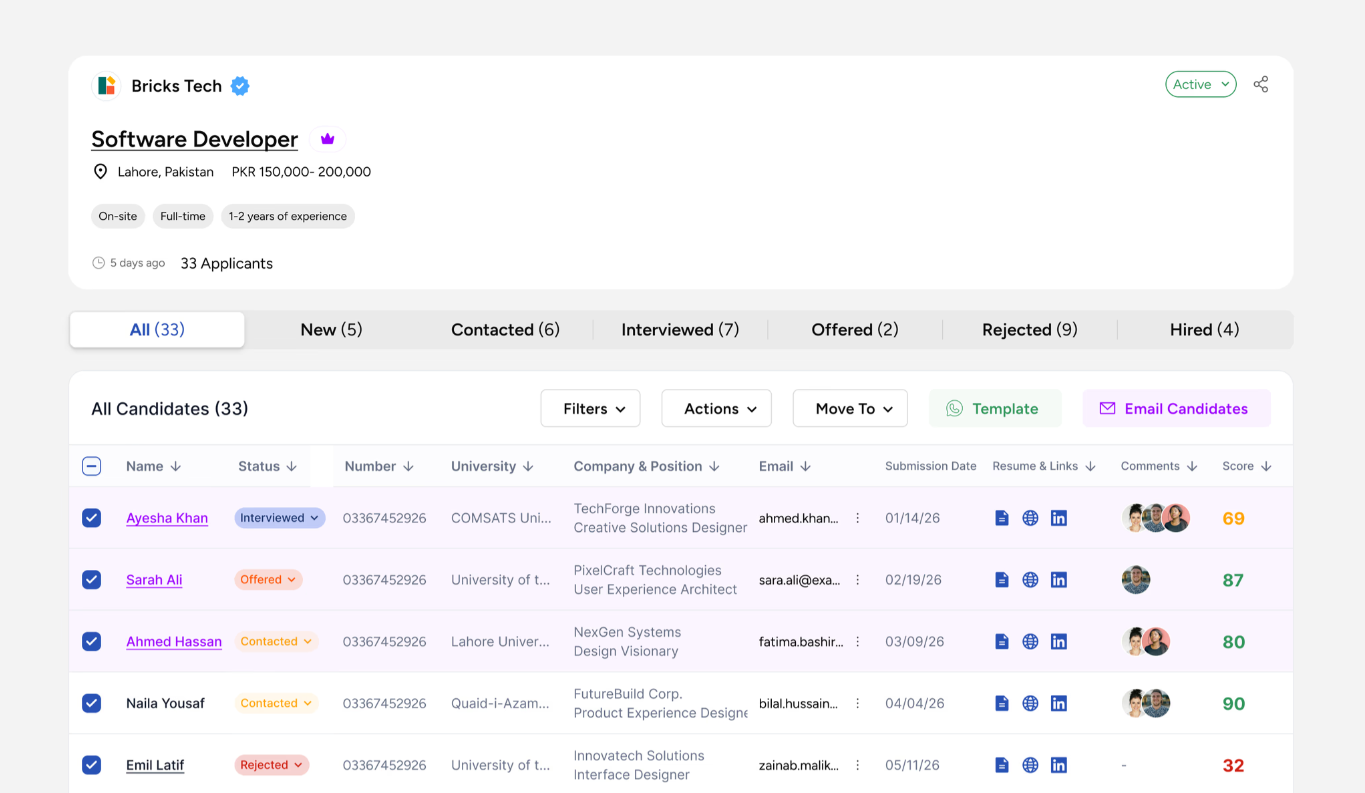Click the comment avatars on Ayesha Khan's row
The width and height of the screenshot is (1365, 793).
[1156, 518]
